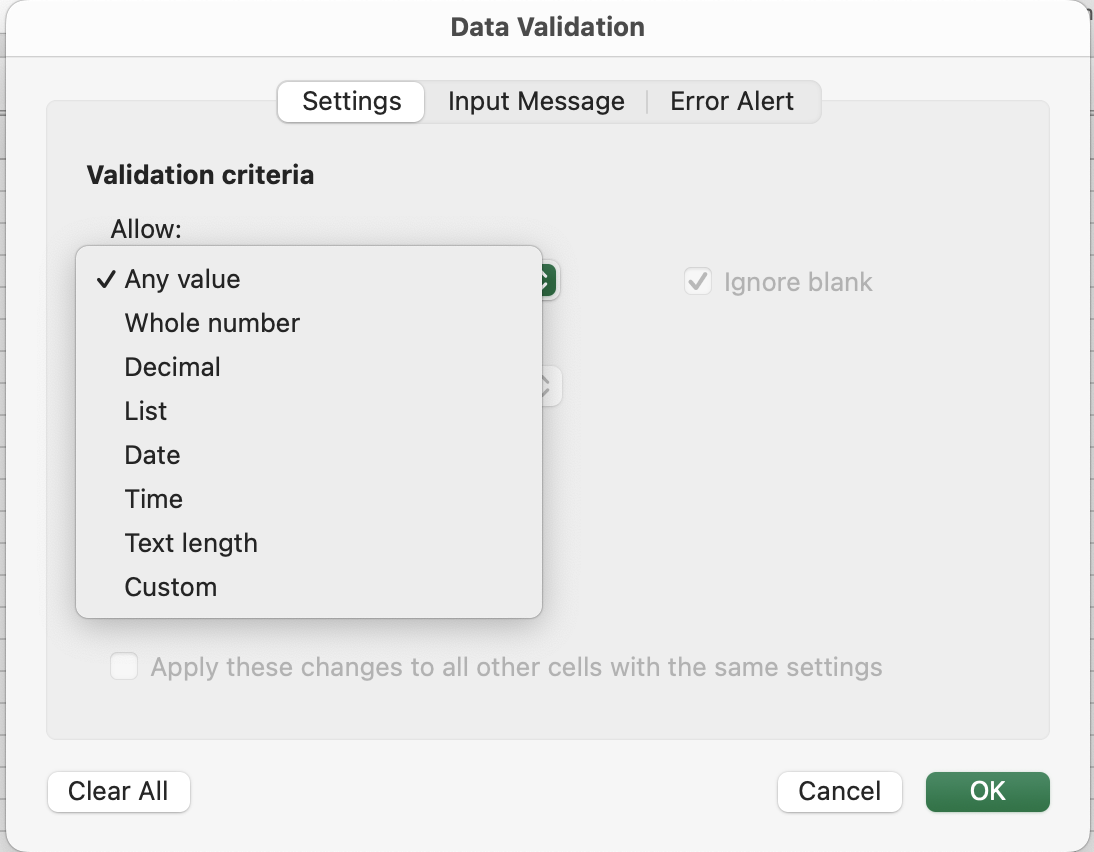This screenshot has width=1094, height=852.
Task: Click the Cancel button
Action: (839, 791)
